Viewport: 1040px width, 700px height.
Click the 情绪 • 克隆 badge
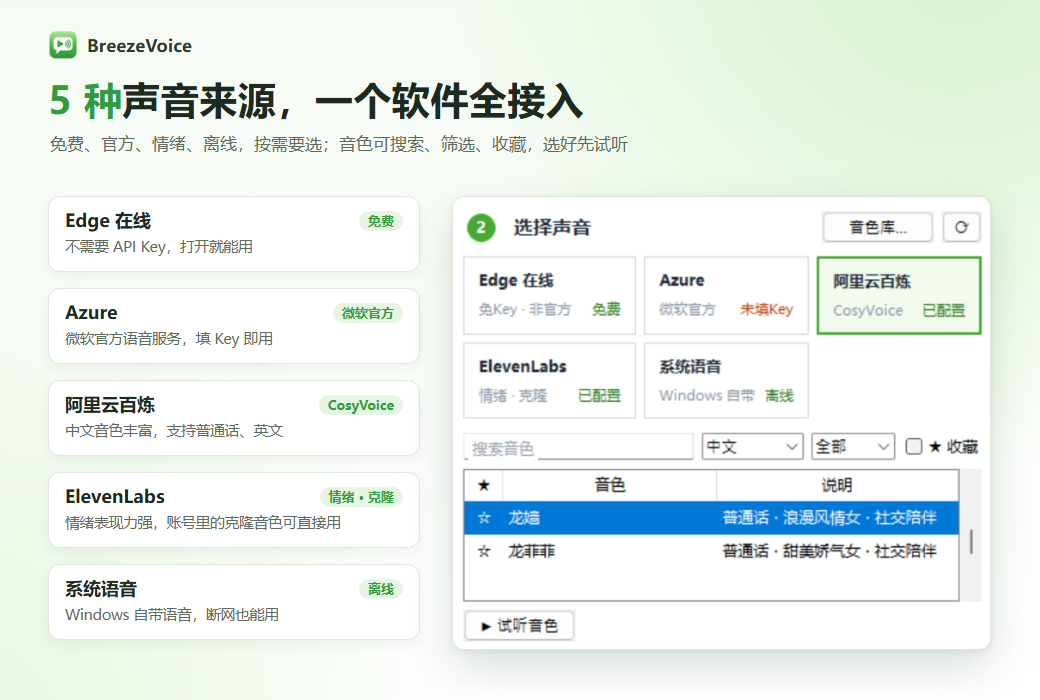(x=361, y=497)
